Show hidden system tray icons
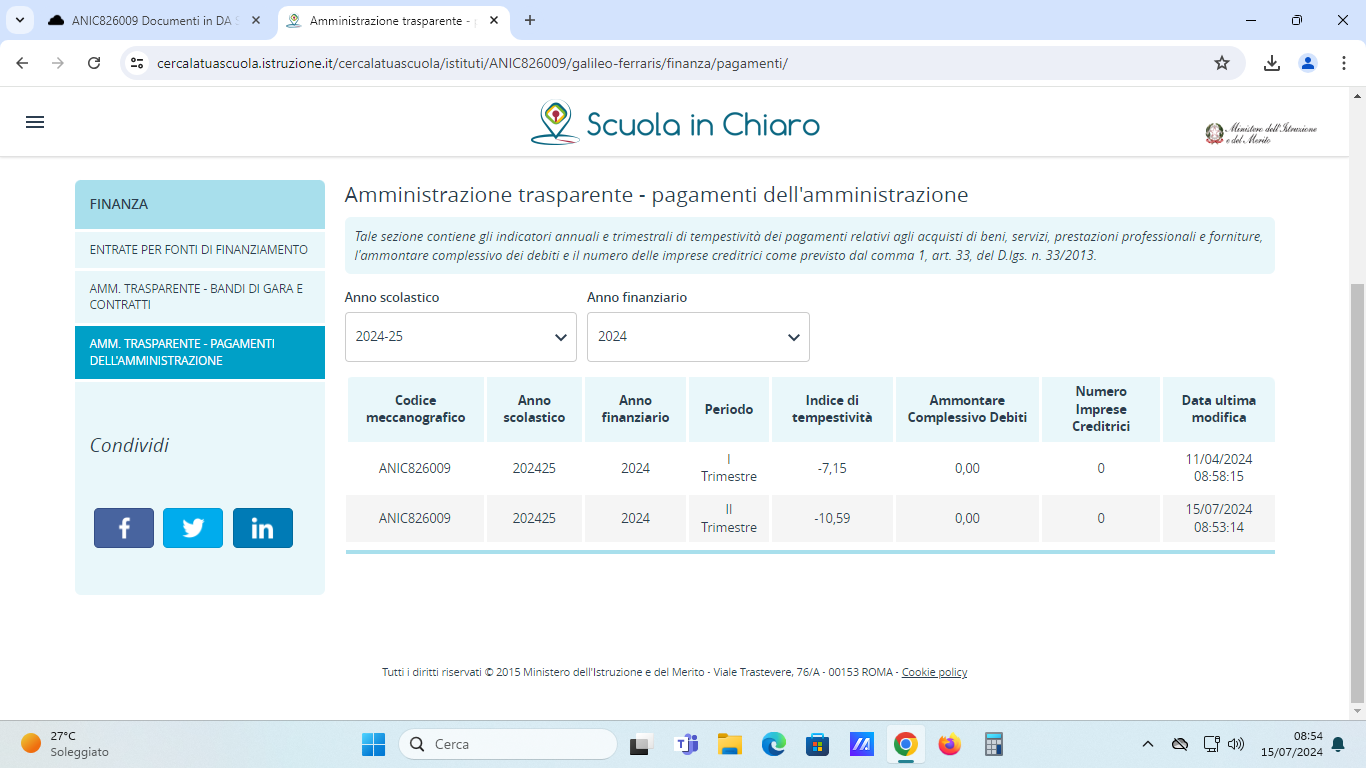This screenshot has width=1366, height=768. (1148, 744)
